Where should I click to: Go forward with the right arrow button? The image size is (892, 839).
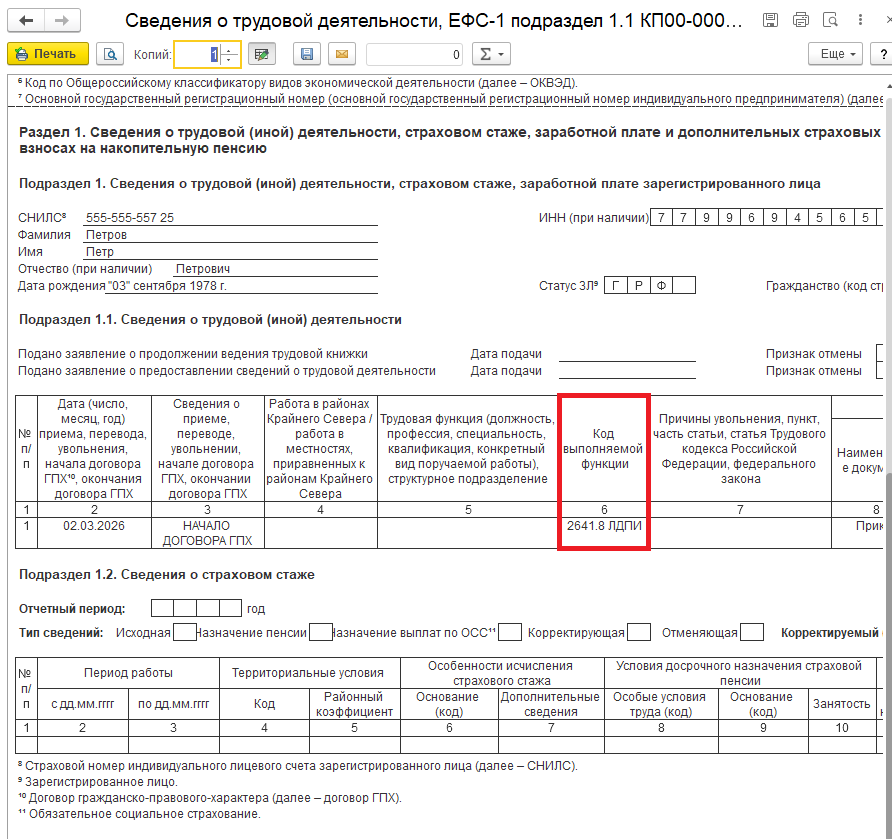click(x=62, y=20)
